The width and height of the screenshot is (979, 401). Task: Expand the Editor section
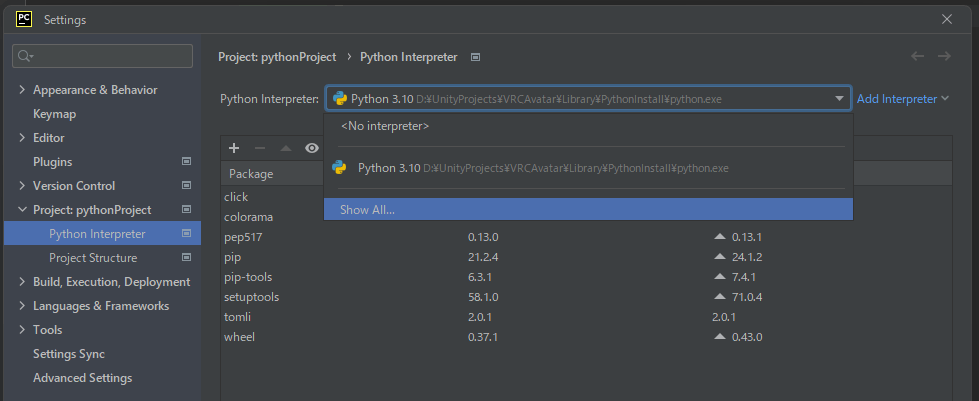point(22,138)
